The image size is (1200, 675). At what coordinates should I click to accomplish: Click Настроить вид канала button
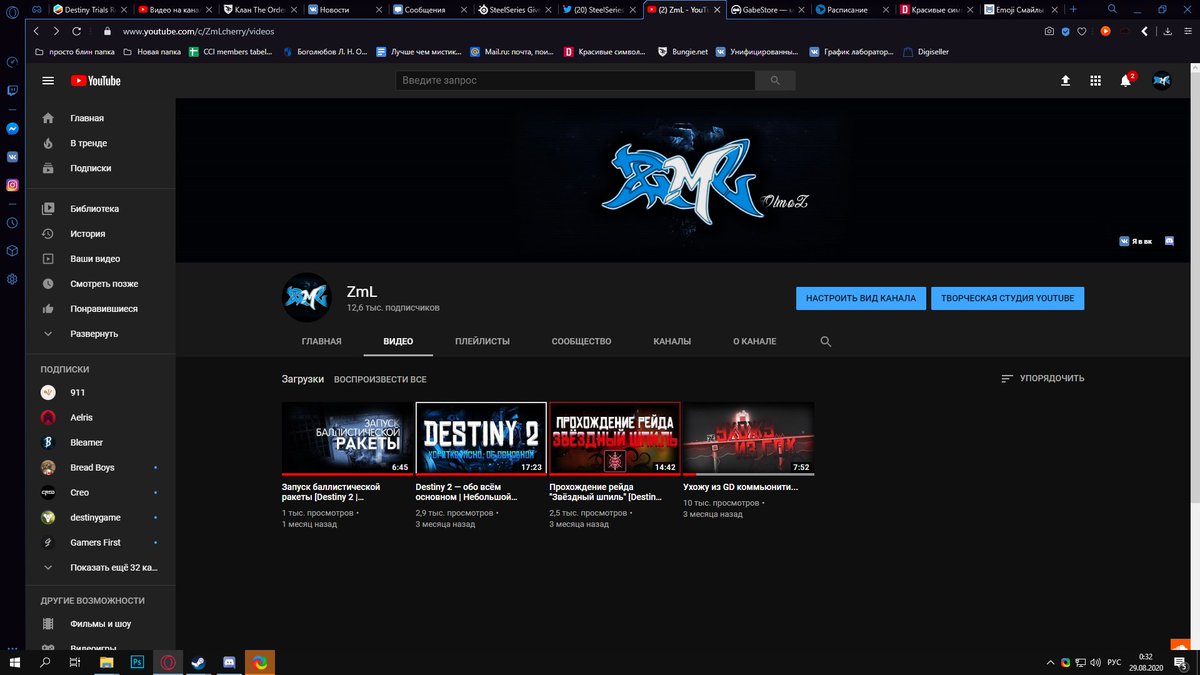[x=860, y=298]
